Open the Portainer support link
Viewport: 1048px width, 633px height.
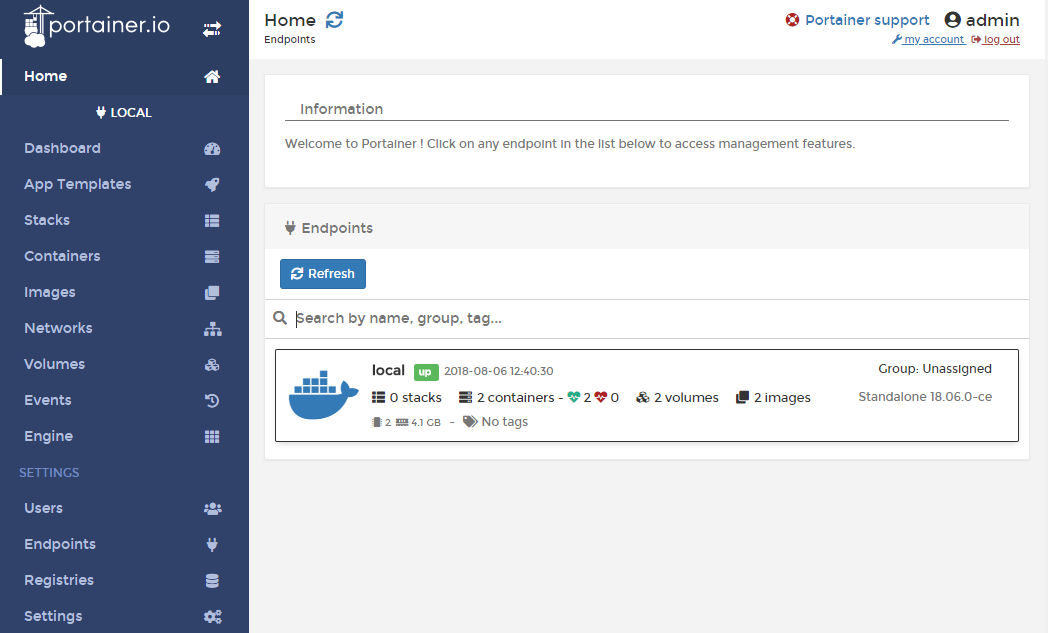(x=866, y=20)
